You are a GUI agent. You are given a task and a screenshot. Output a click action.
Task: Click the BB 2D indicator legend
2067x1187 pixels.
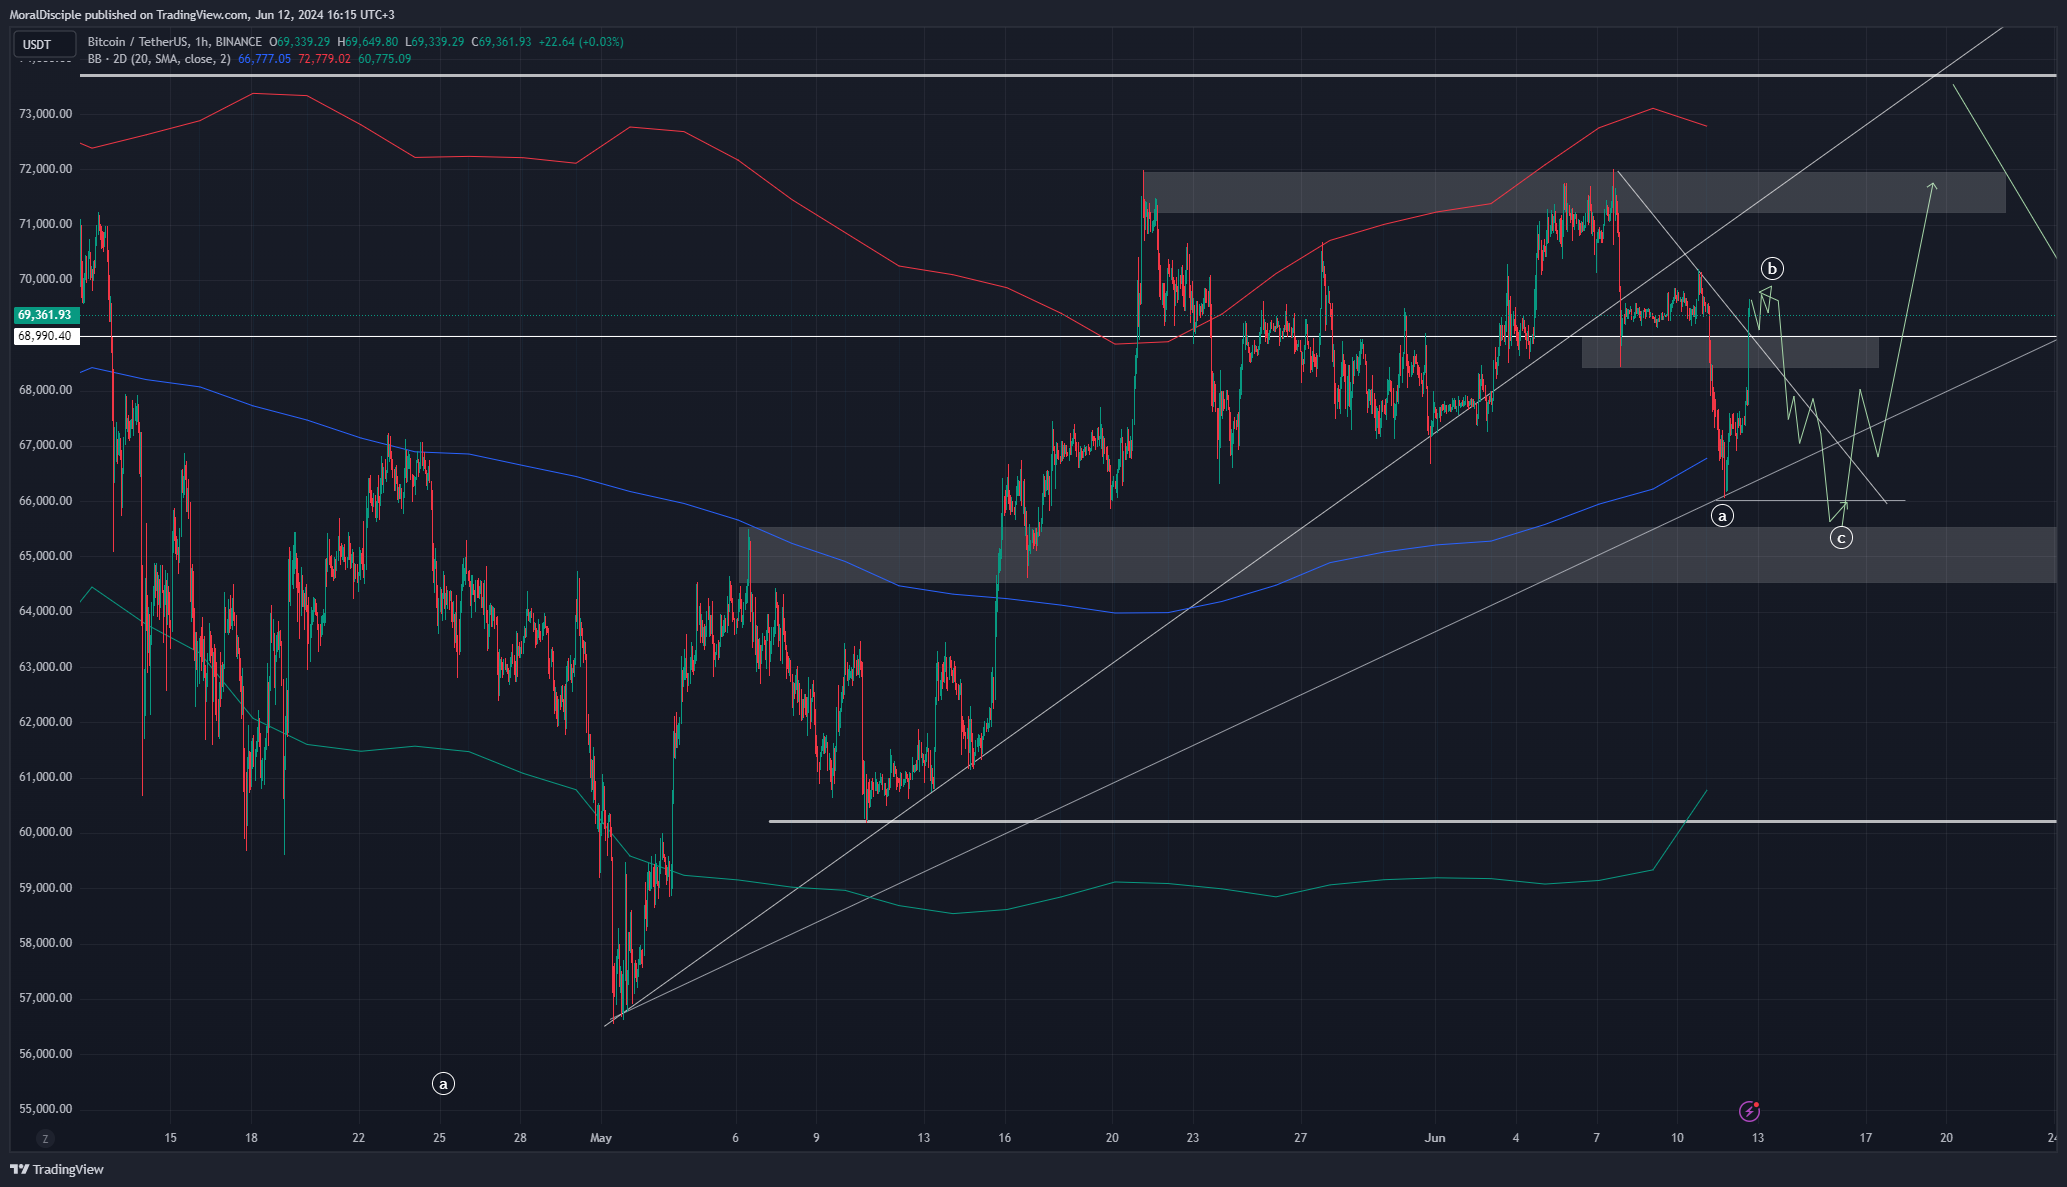[159, 59]
